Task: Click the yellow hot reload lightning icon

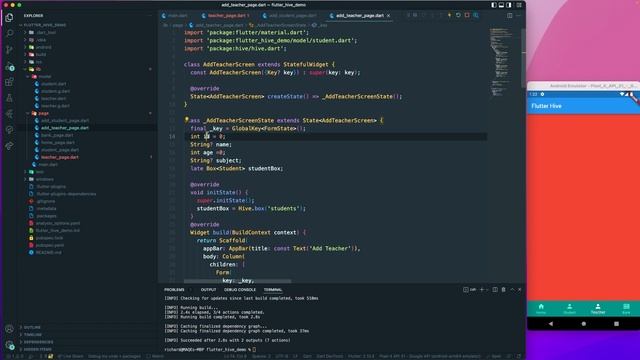Action: coord(449,16)
